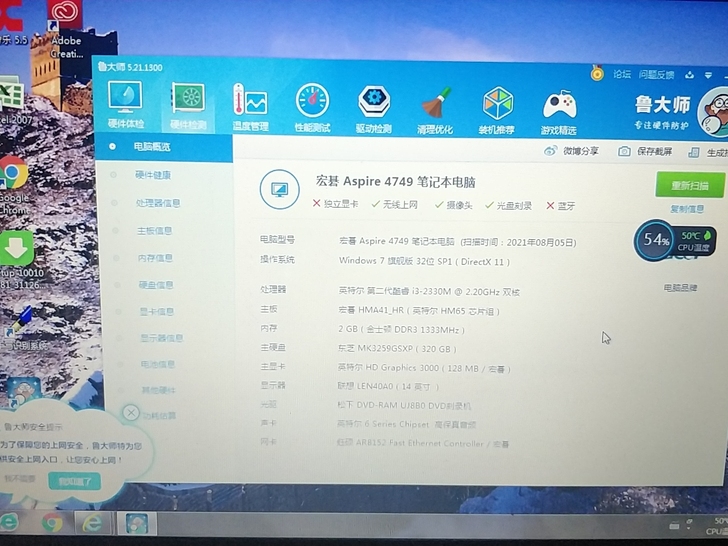Click operating system Windows 7 text
Image resolution: width=728 pixels, height=546 pixels.
tap(424, 261)
